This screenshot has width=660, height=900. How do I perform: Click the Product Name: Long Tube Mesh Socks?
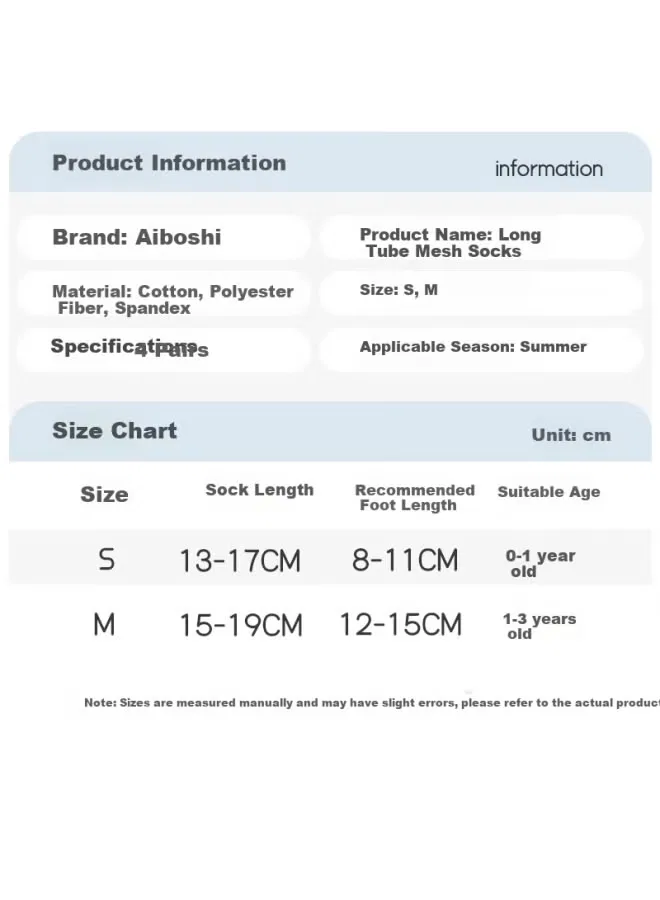(x=450, y=243)
